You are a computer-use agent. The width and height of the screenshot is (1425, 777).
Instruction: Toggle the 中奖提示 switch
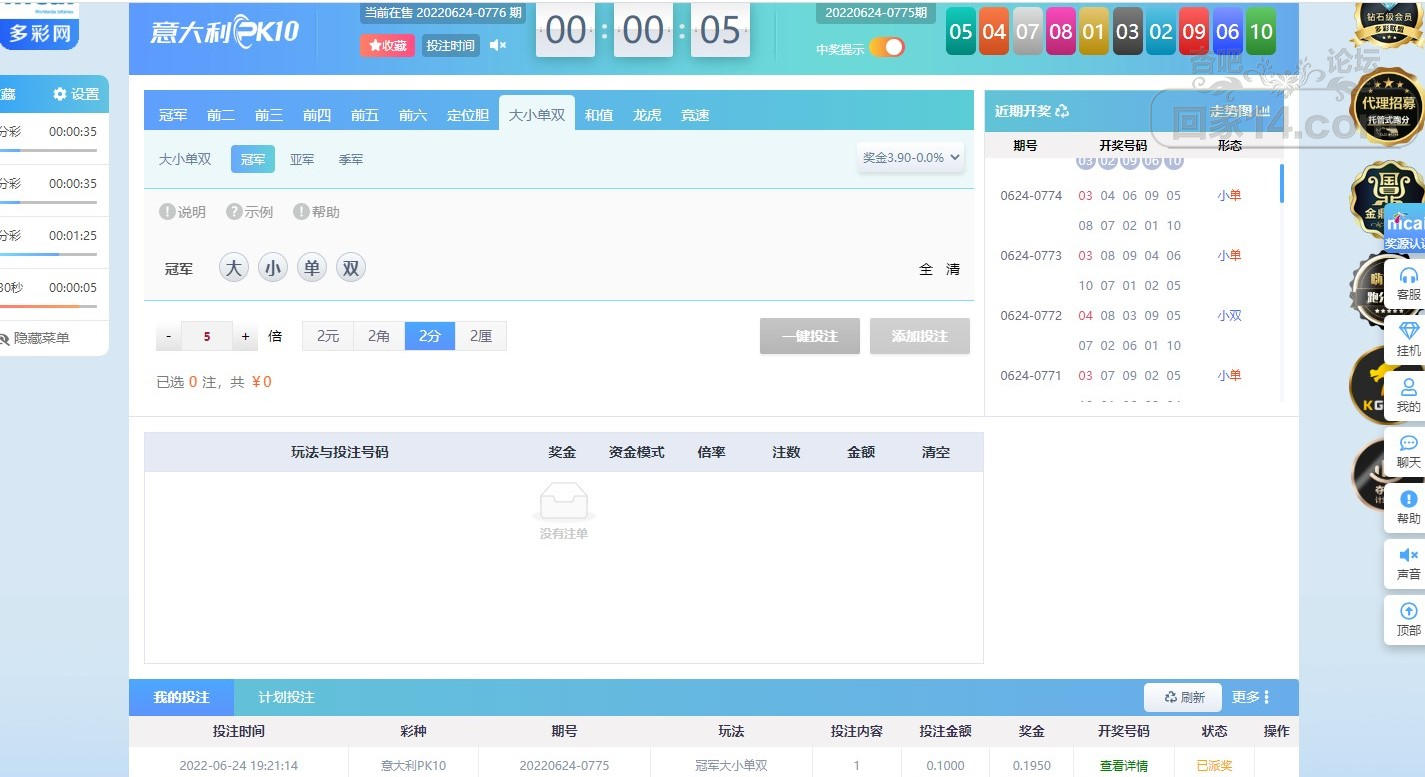pyautogui.click(x=886, y=48)
